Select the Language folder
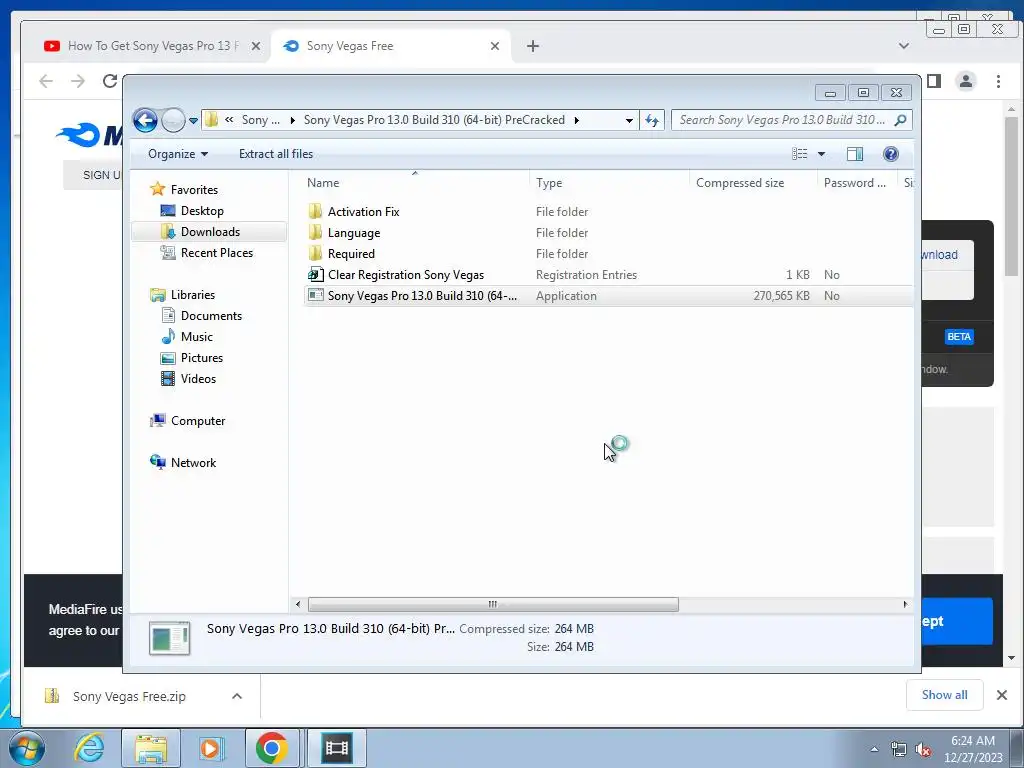The width and height of the screenshot is (1024, 768). pos(353,232)
